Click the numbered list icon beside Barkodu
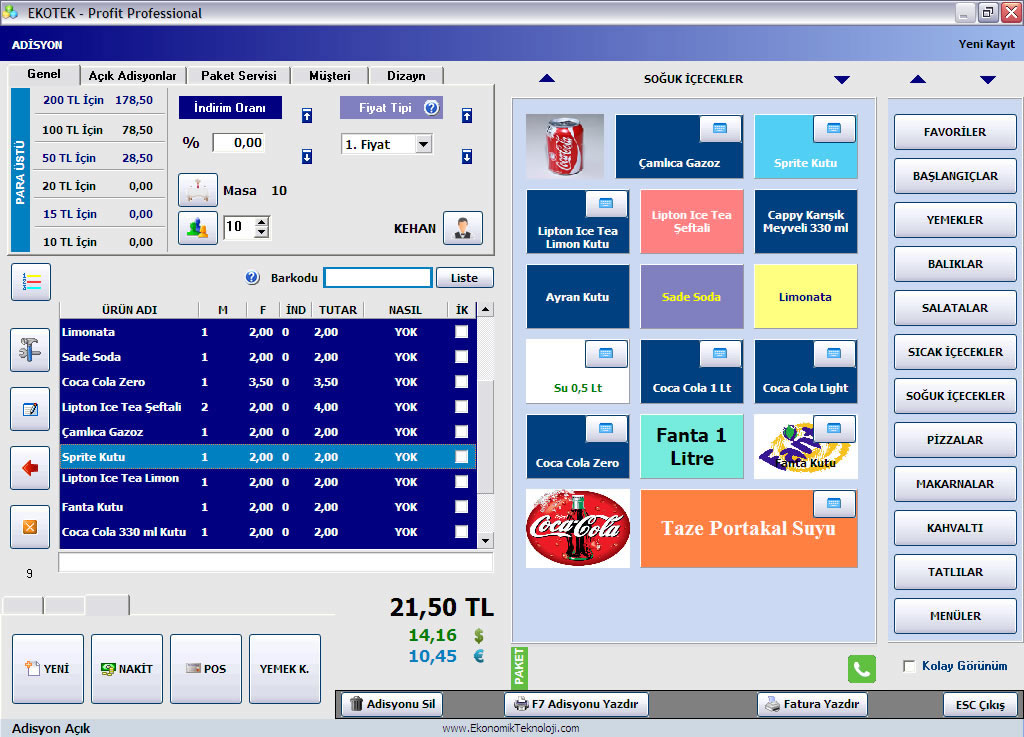 point(31,282)
